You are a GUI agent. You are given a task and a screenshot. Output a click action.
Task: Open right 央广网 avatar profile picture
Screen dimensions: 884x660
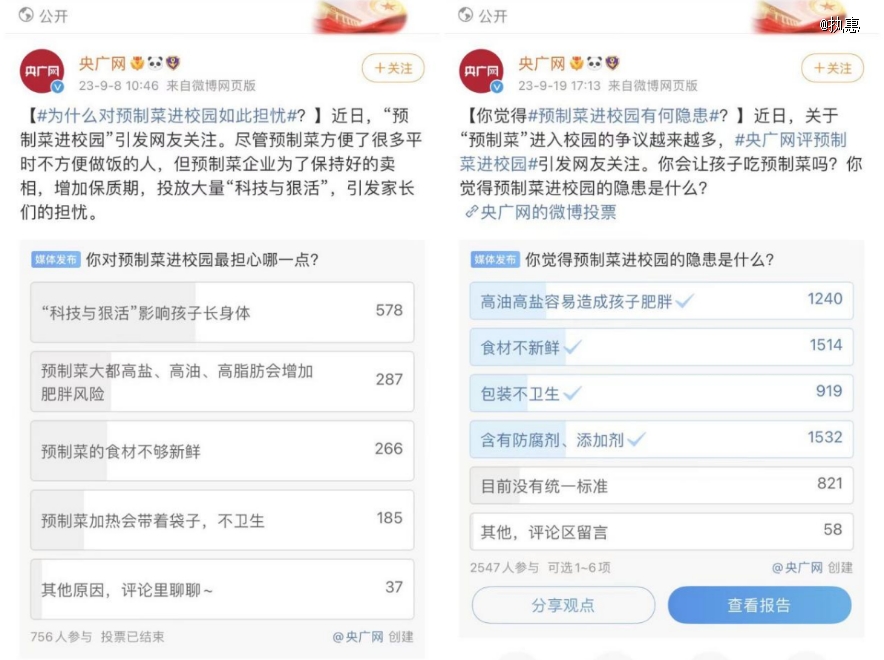click(x=481, y=71)
